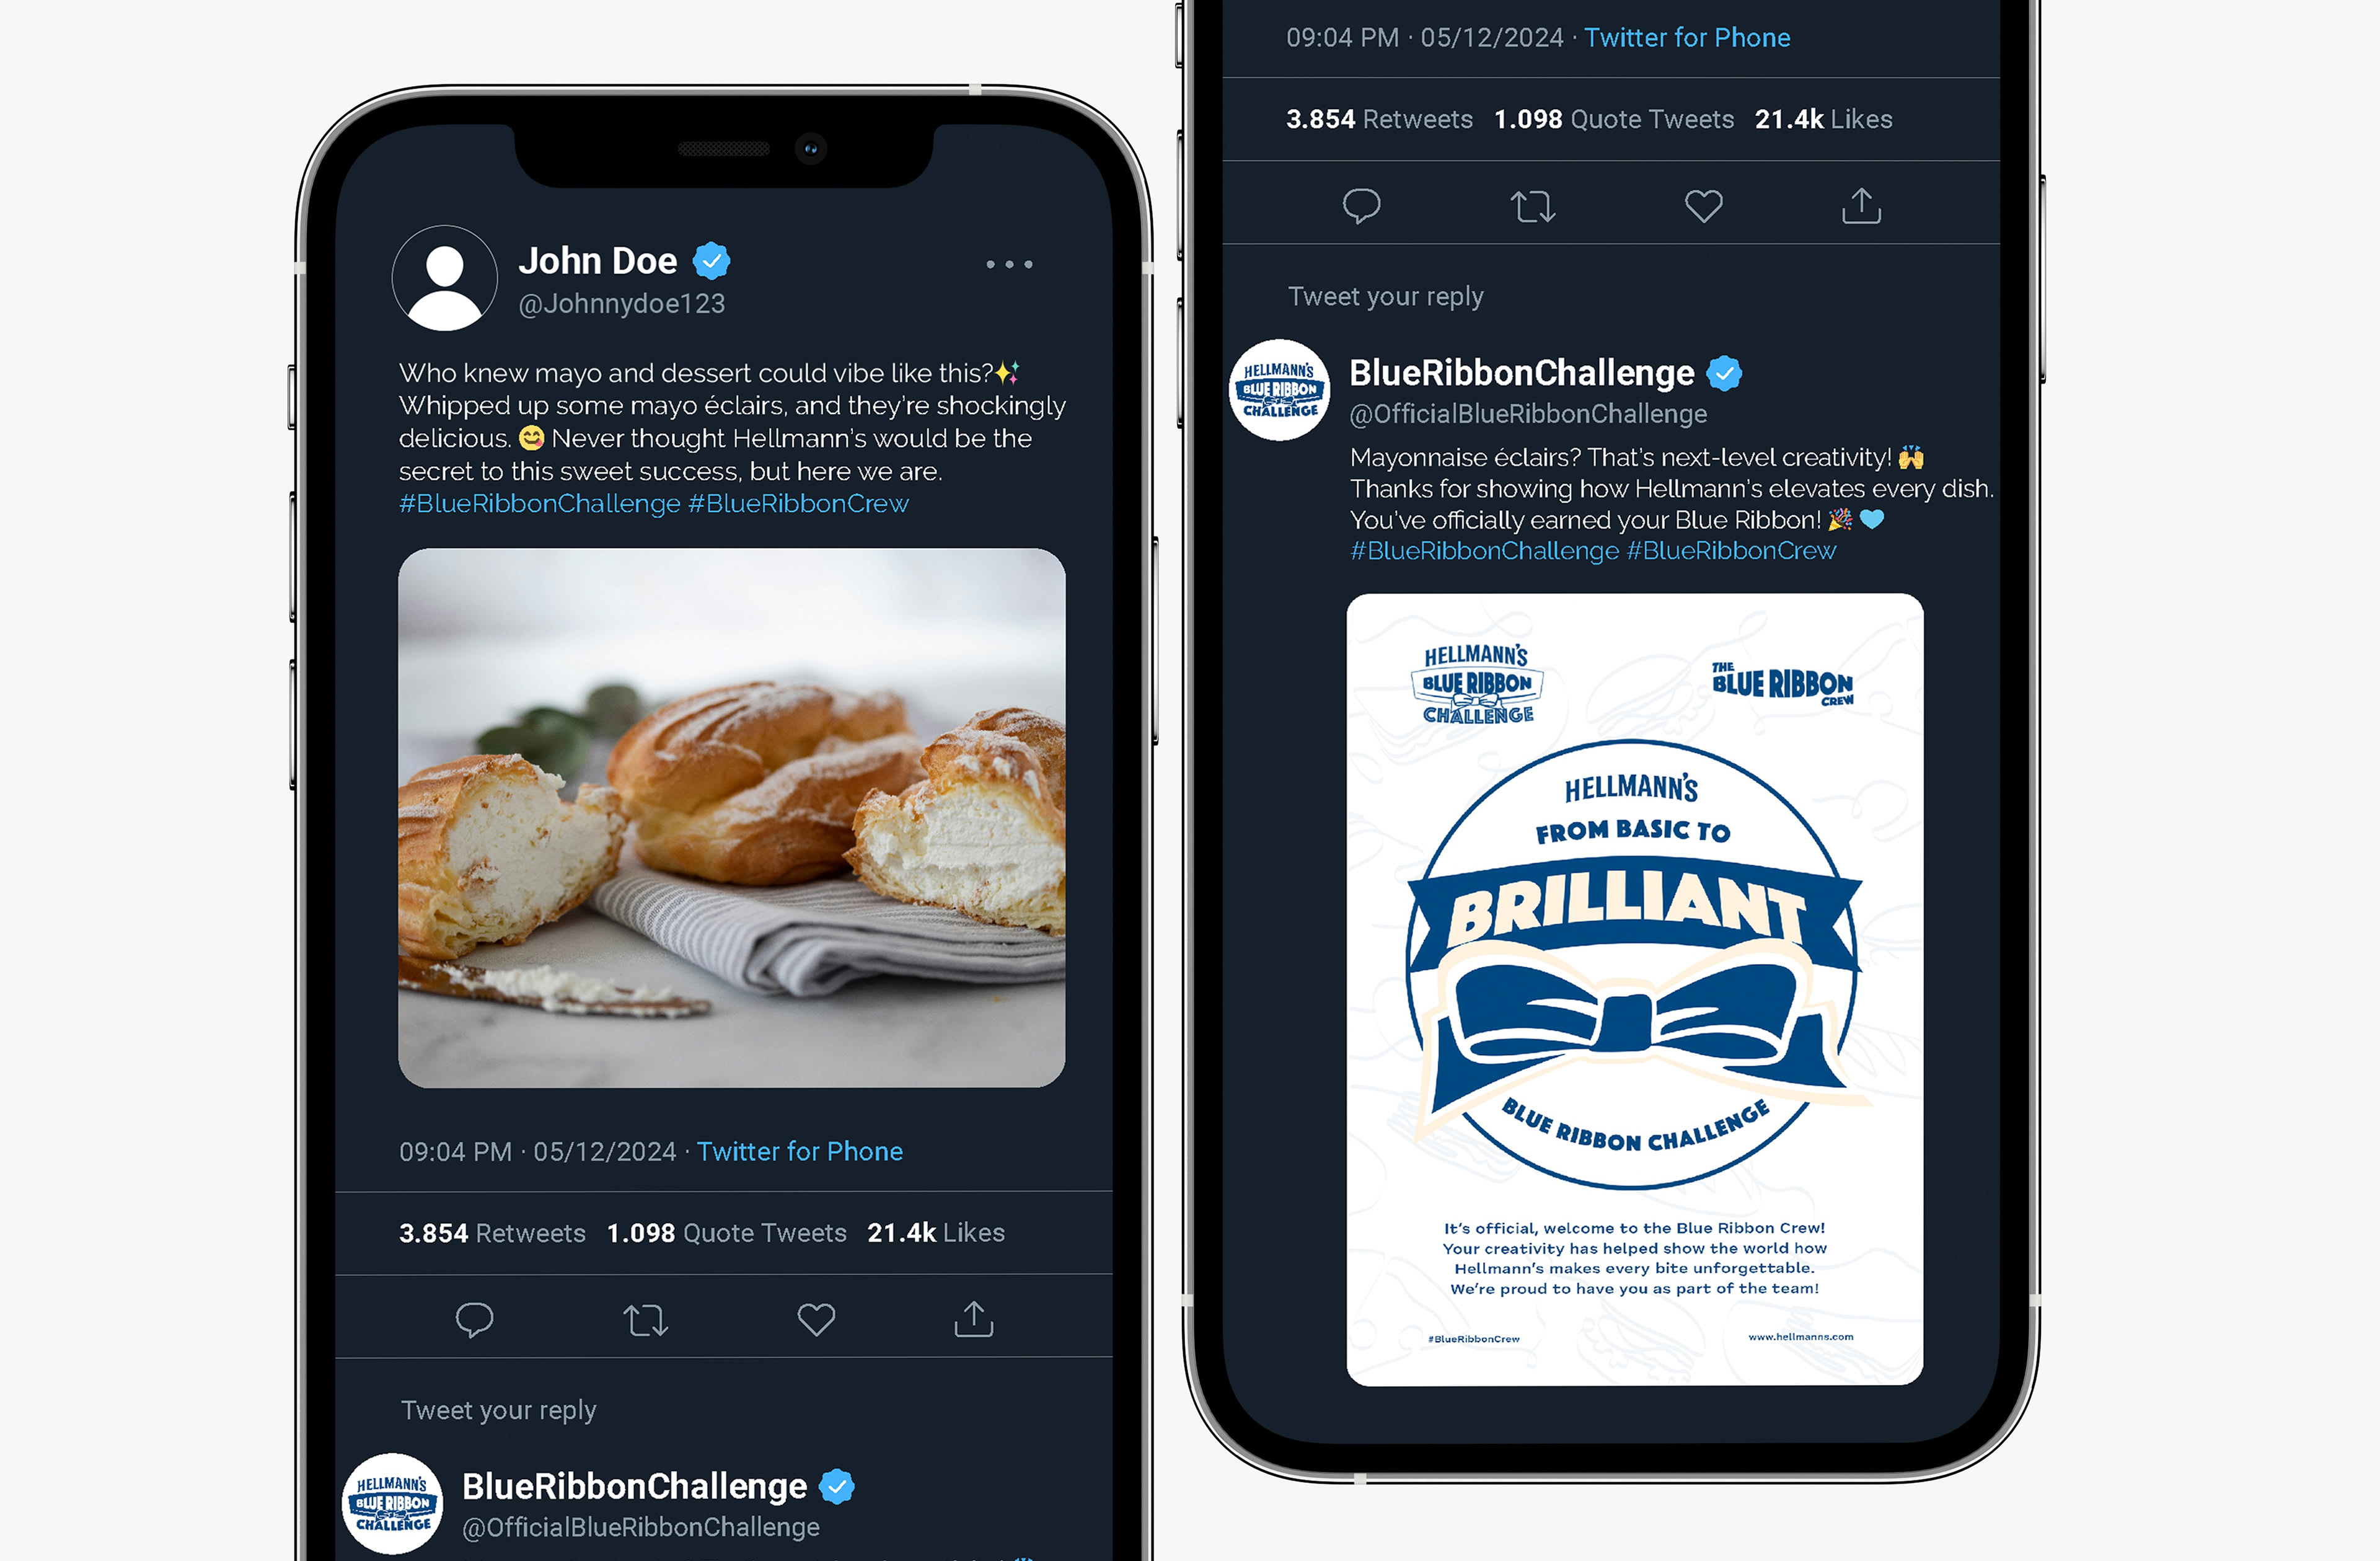Open the #BlueRibbonCrew hashtag in John Doe's tweet

pos(798,503)
